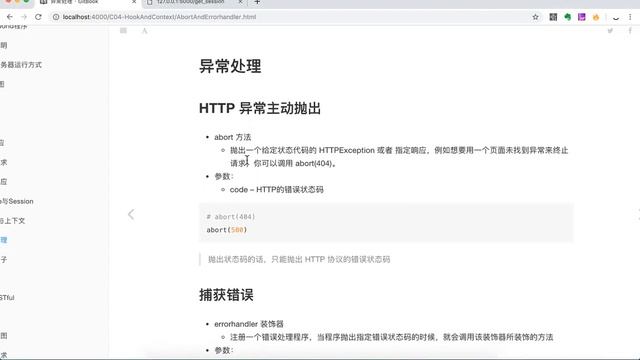
Task: Click the blockquote about HTTP 协议的错误状态码
Action: click(299, 259)
